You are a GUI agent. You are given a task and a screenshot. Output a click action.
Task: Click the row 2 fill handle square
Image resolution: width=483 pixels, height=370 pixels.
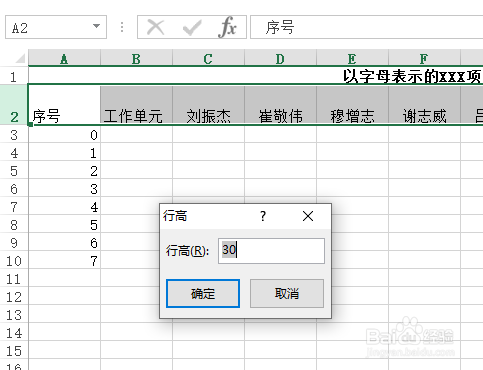tap(30, 125)
